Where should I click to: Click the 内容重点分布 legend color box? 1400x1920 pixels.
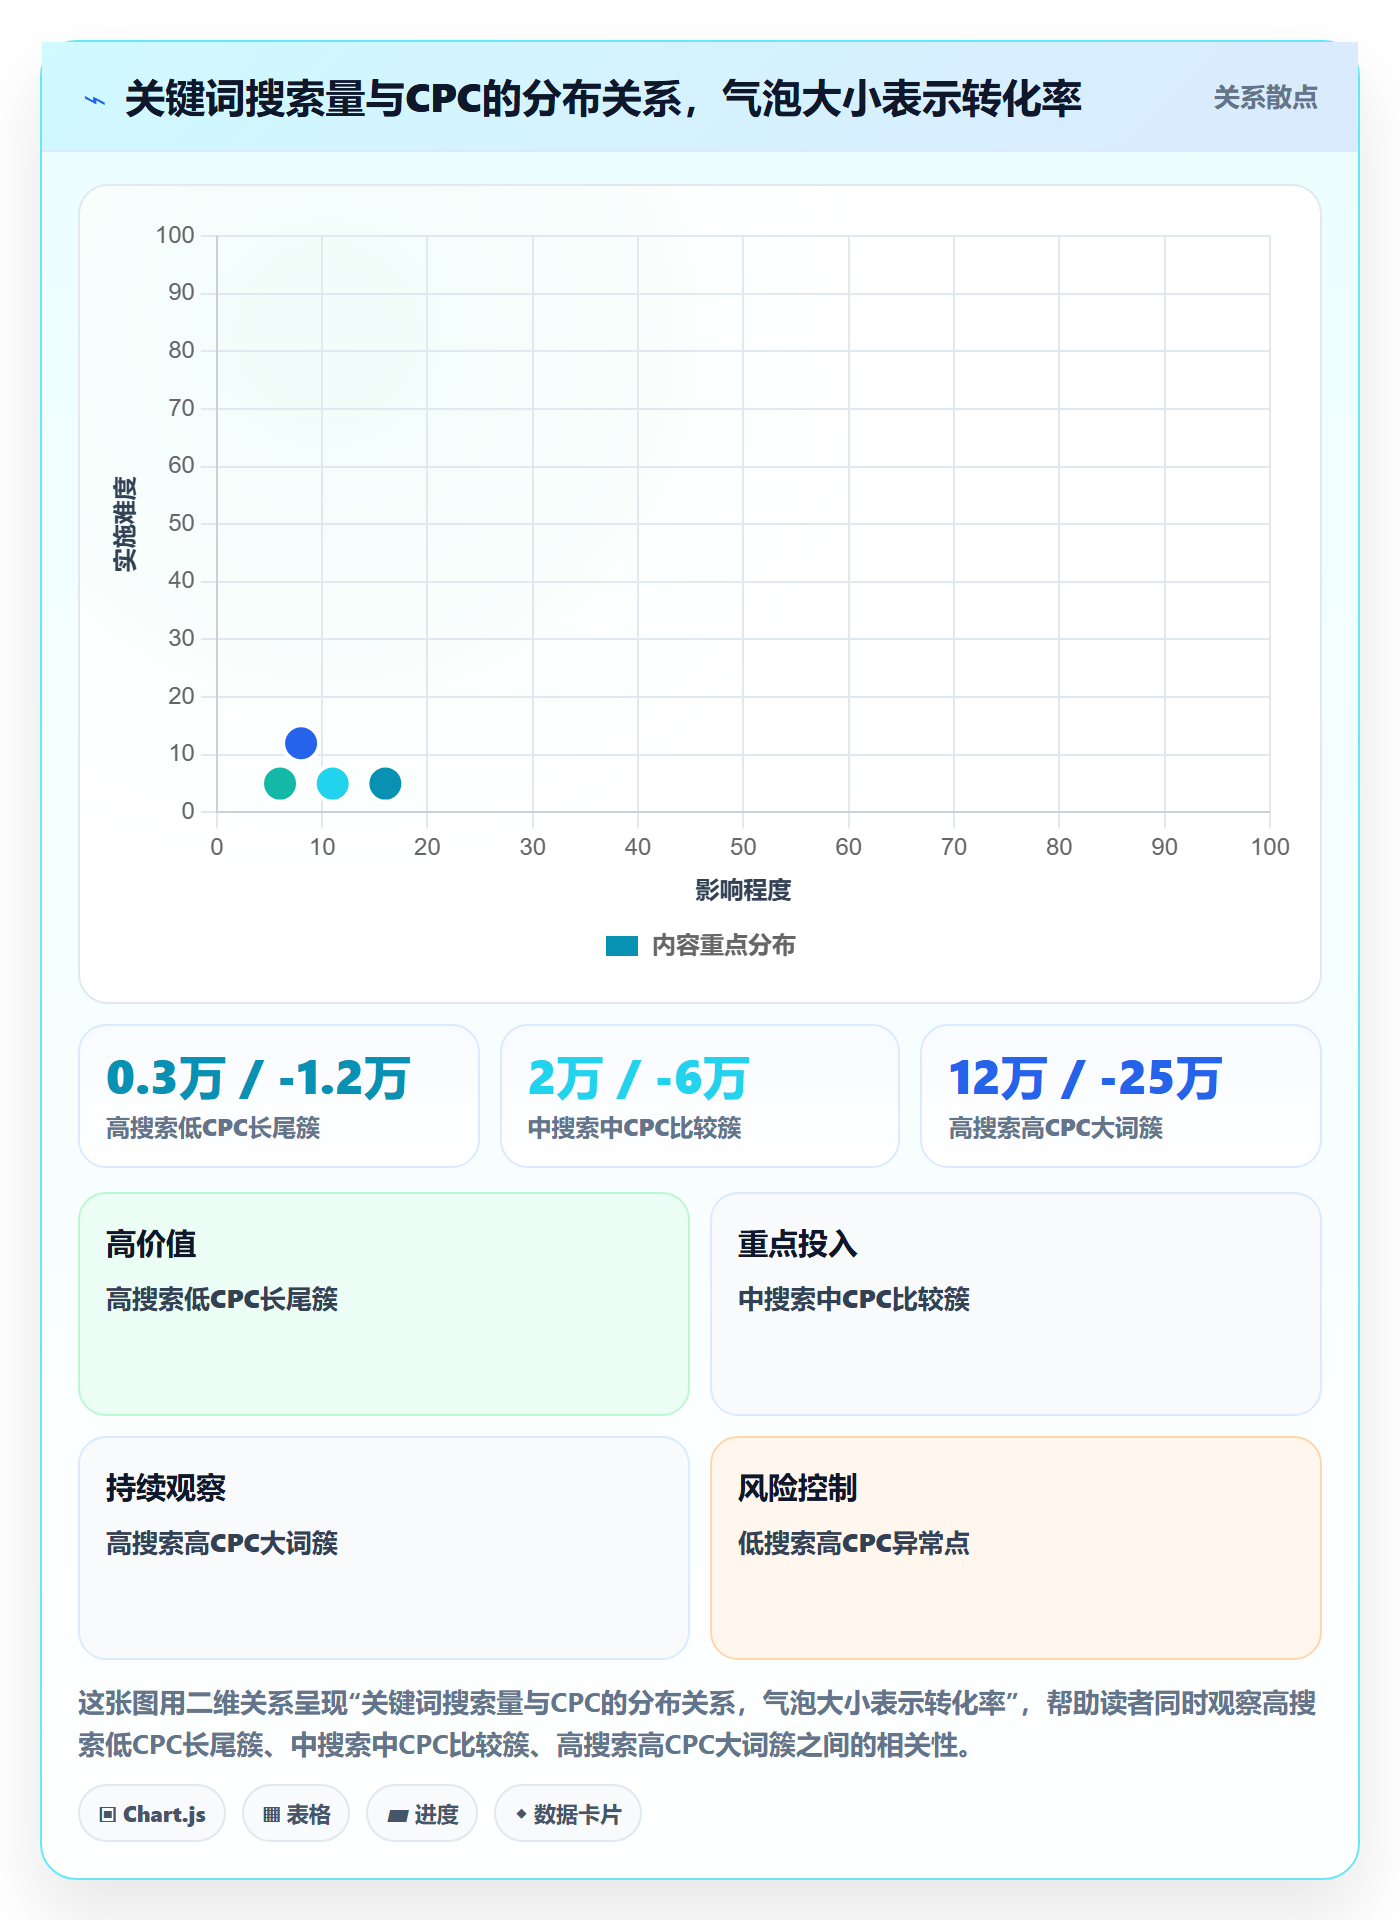coord(621,946)
